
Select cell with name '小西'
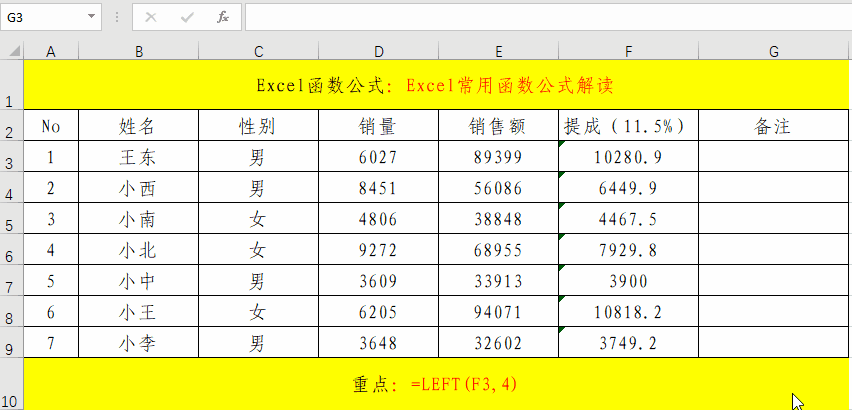tap(139, 187)
